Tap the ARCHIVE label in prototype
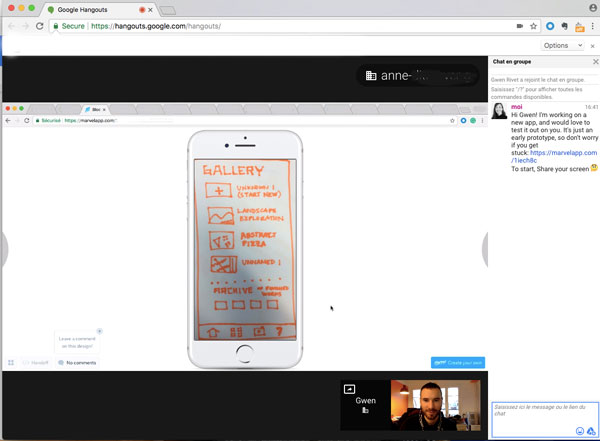The image size is (600, 441). (233, 291)
